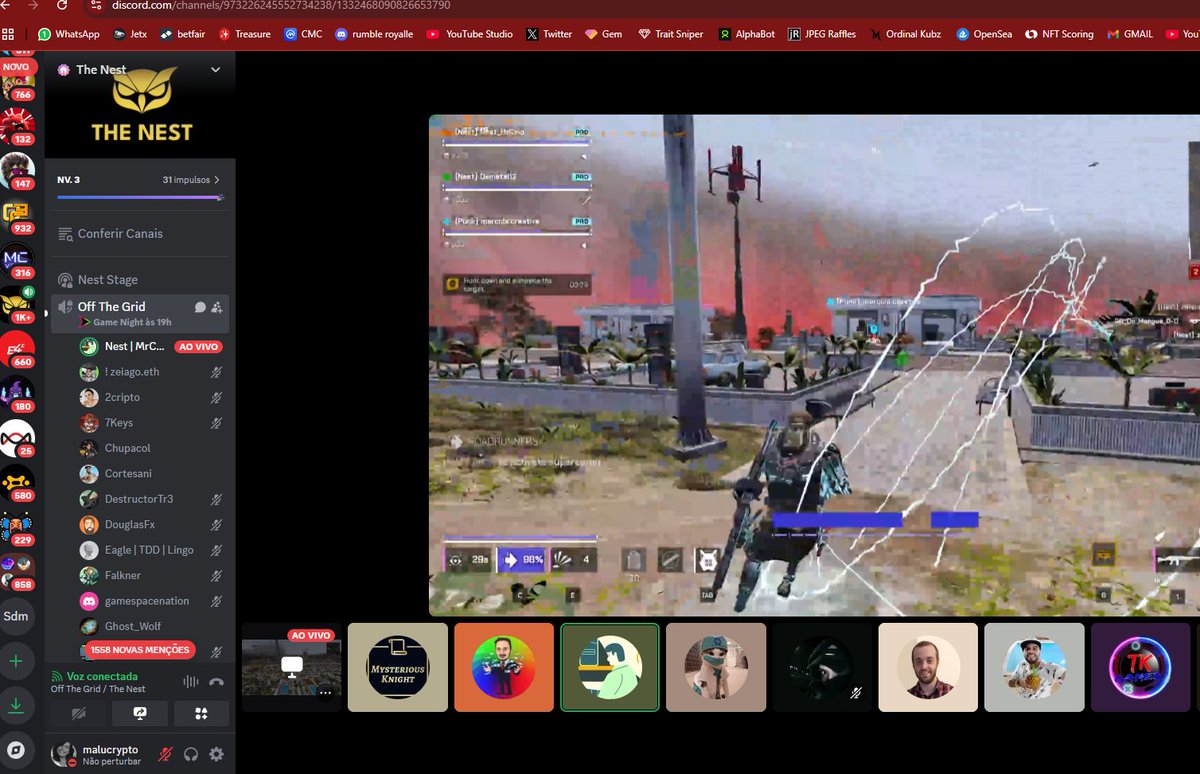The height and width of the screenshot is (774, 1200).
Task: Click the main game stream video
Action: (814, 365)
